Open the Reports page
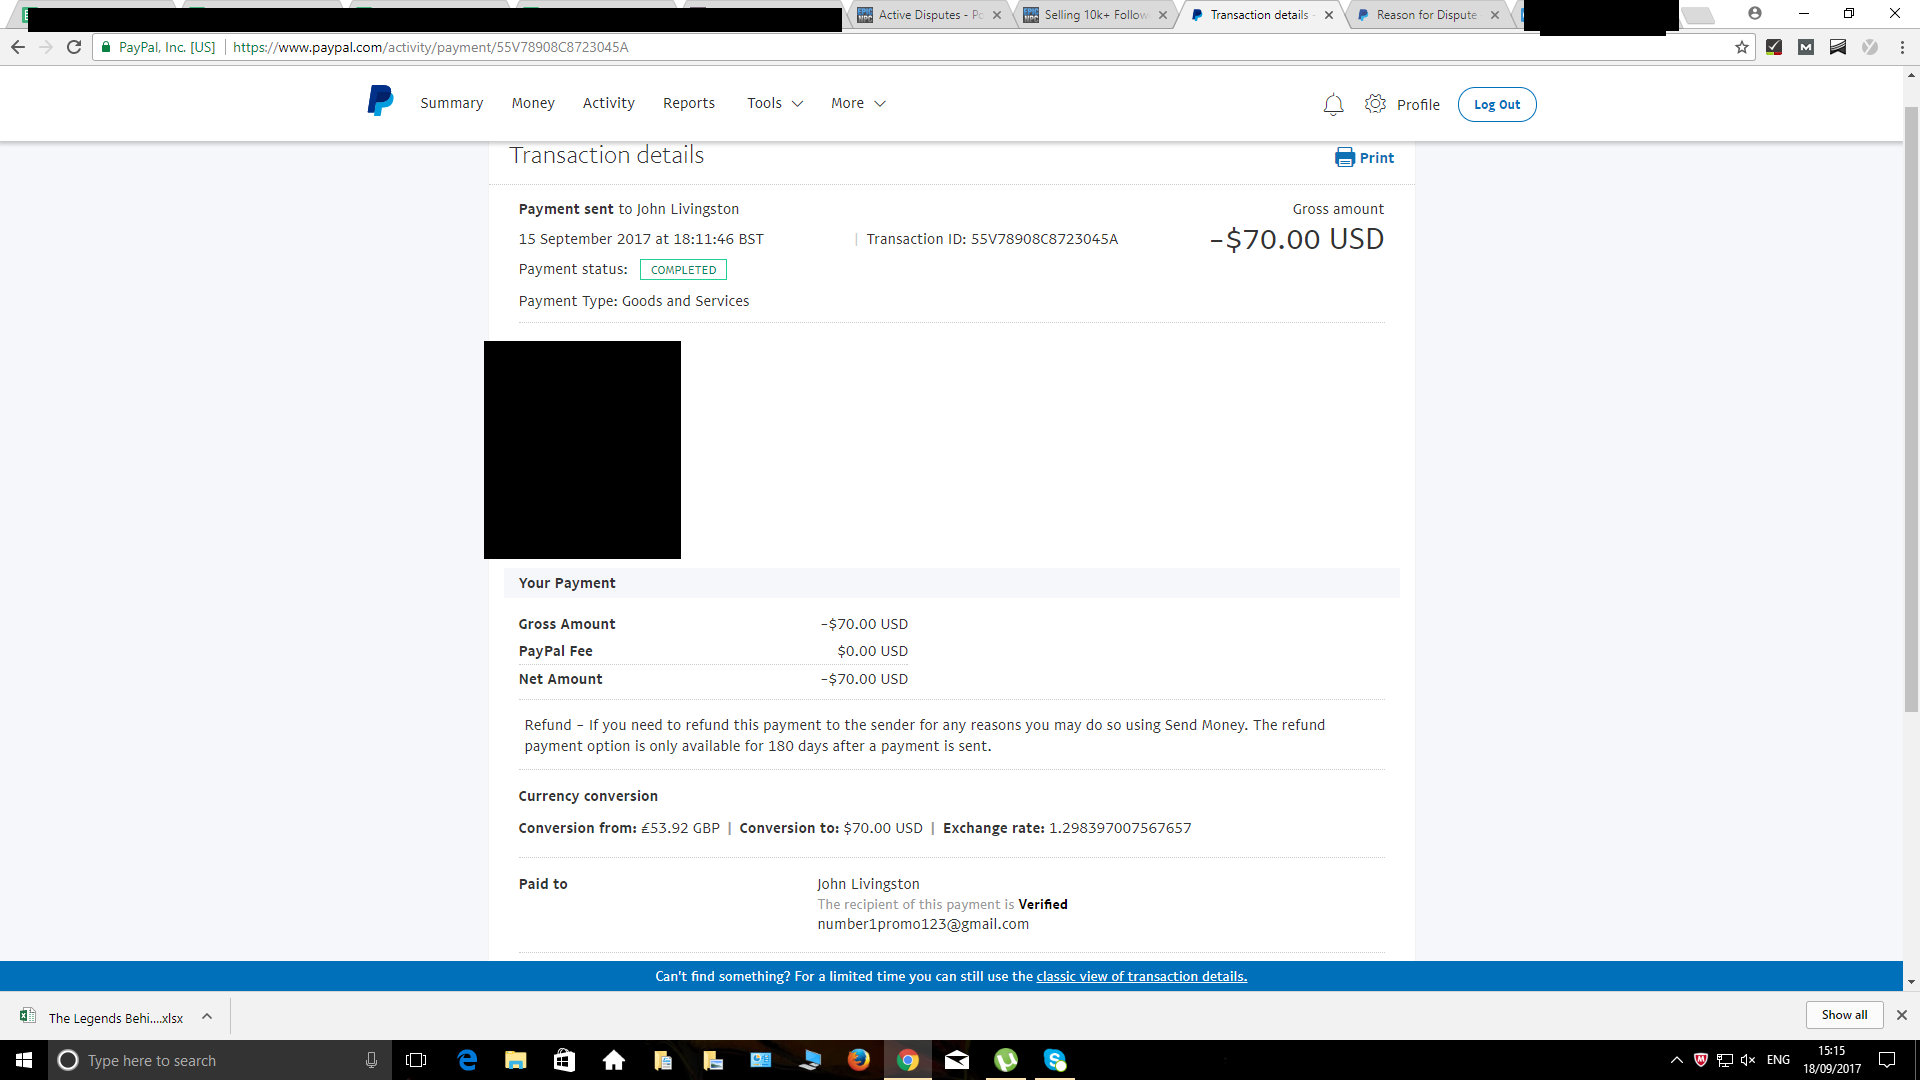1920x1080 pixels. 689,103
